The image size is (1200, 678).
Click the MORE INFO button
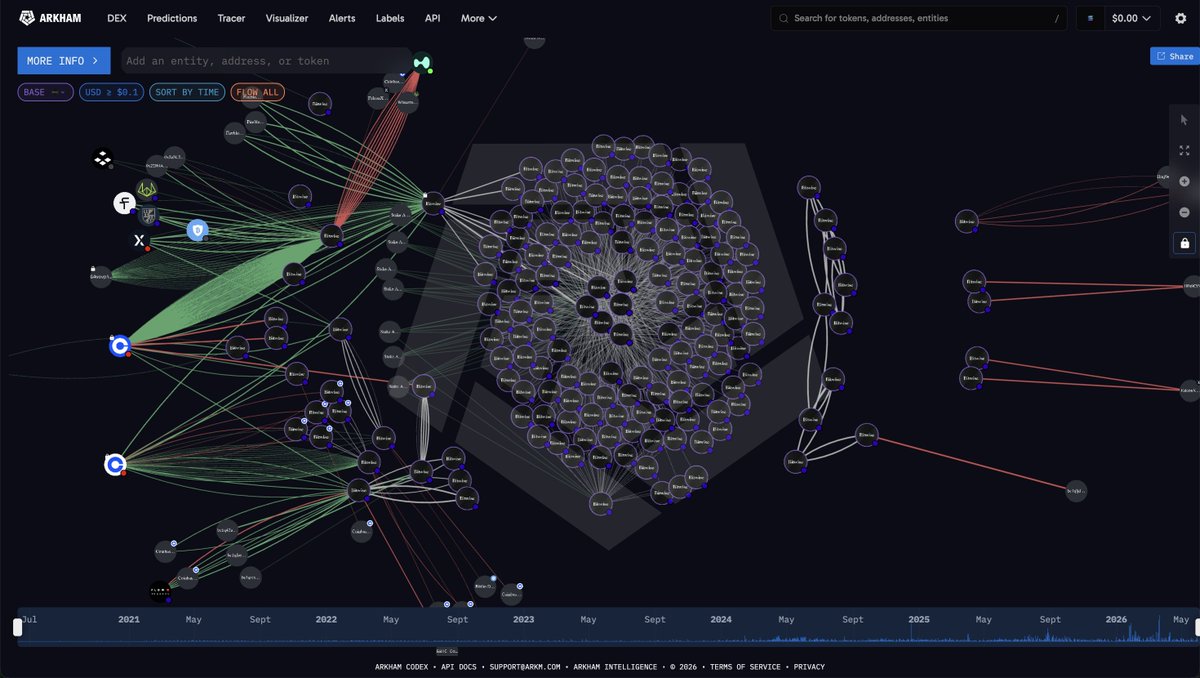[x=64, y=61]
